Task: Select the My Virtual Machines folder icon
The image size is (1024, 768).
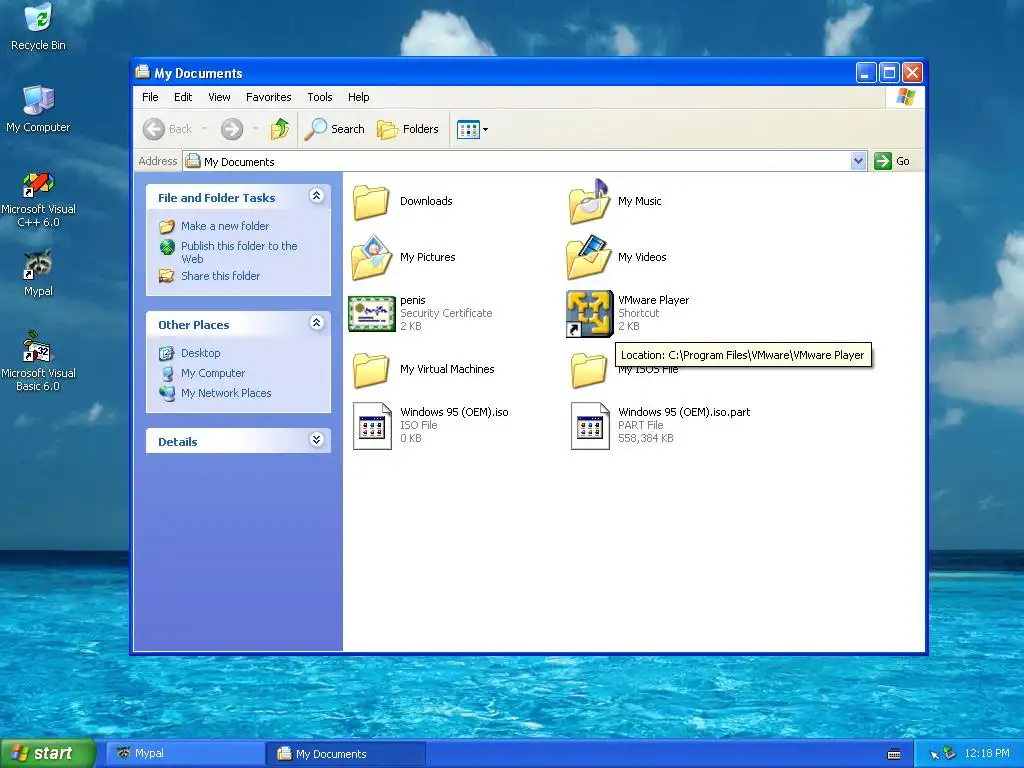Action: coord(371,370)
